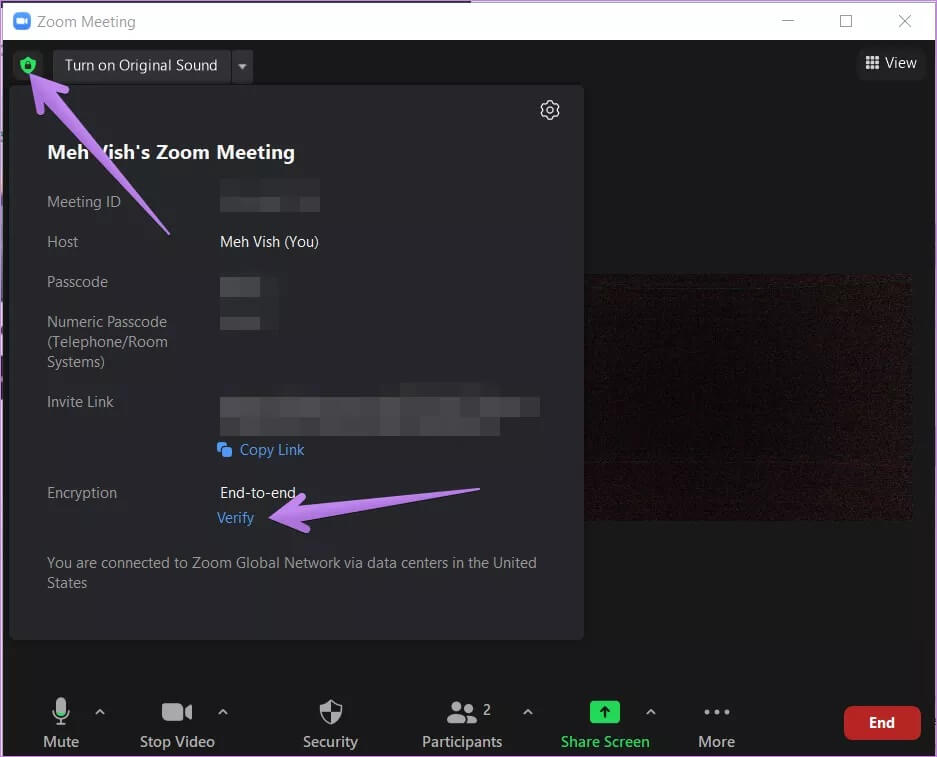Click the Copy Link text
The image size is (937, 757).
click(272, 449)
